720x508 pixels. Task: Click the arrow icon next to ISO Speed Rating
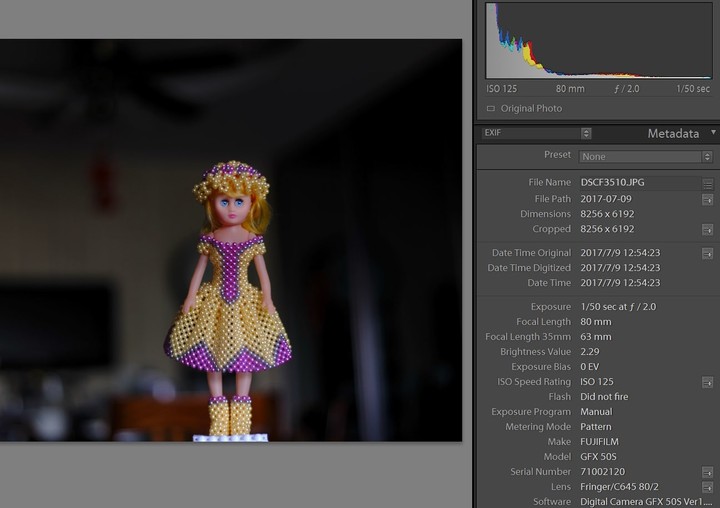point(708,382)
